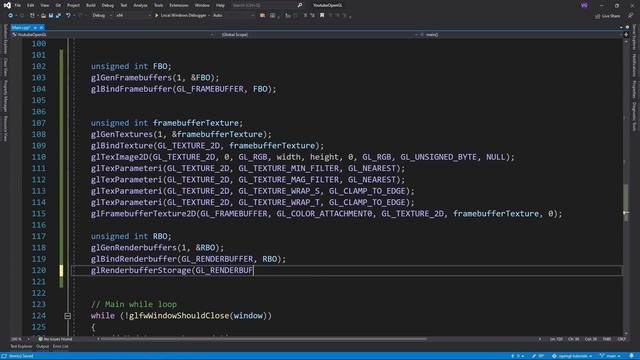Click the git branch main selector
This screenshot has width=640, height=360.
click(609, 356)
